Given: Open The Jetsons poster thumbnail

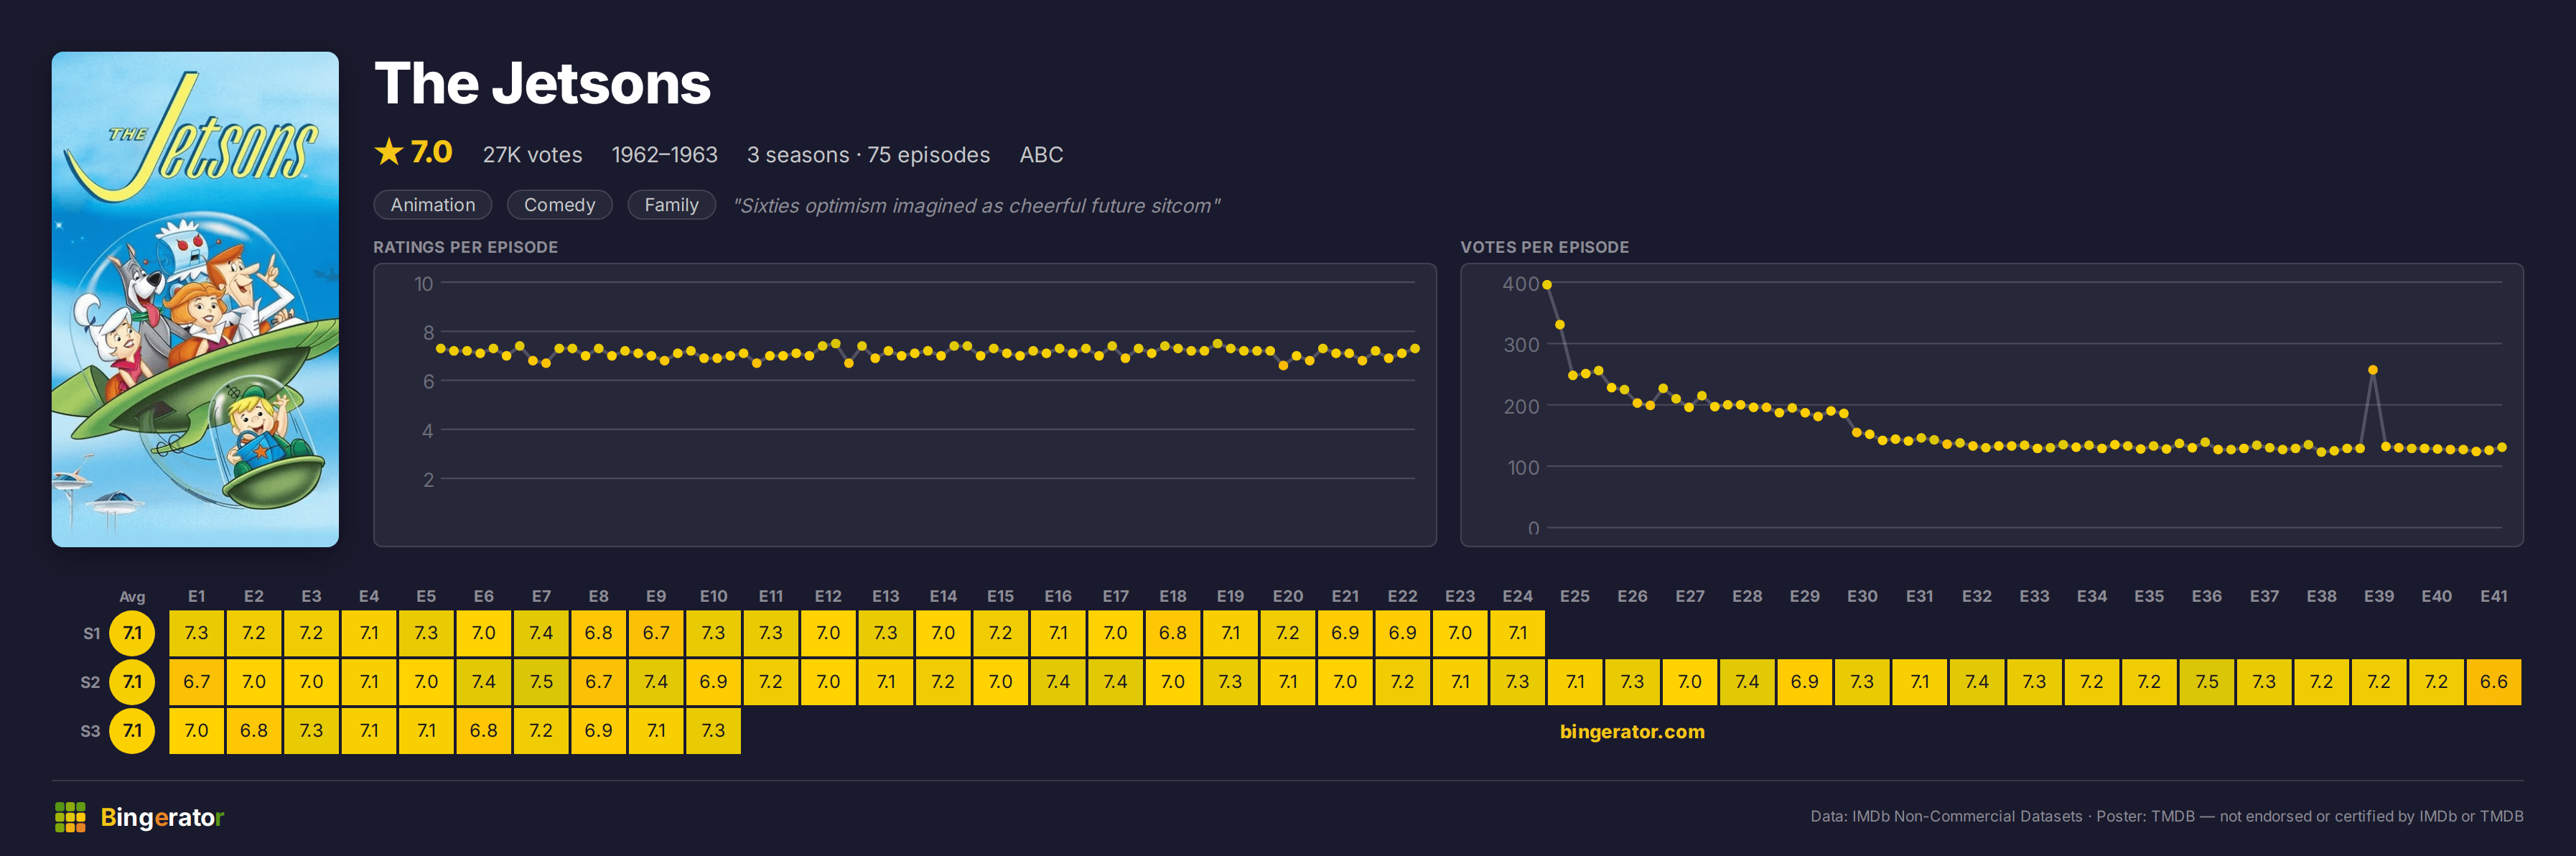Looking at the screenshot, I should [x=195, y=299].
